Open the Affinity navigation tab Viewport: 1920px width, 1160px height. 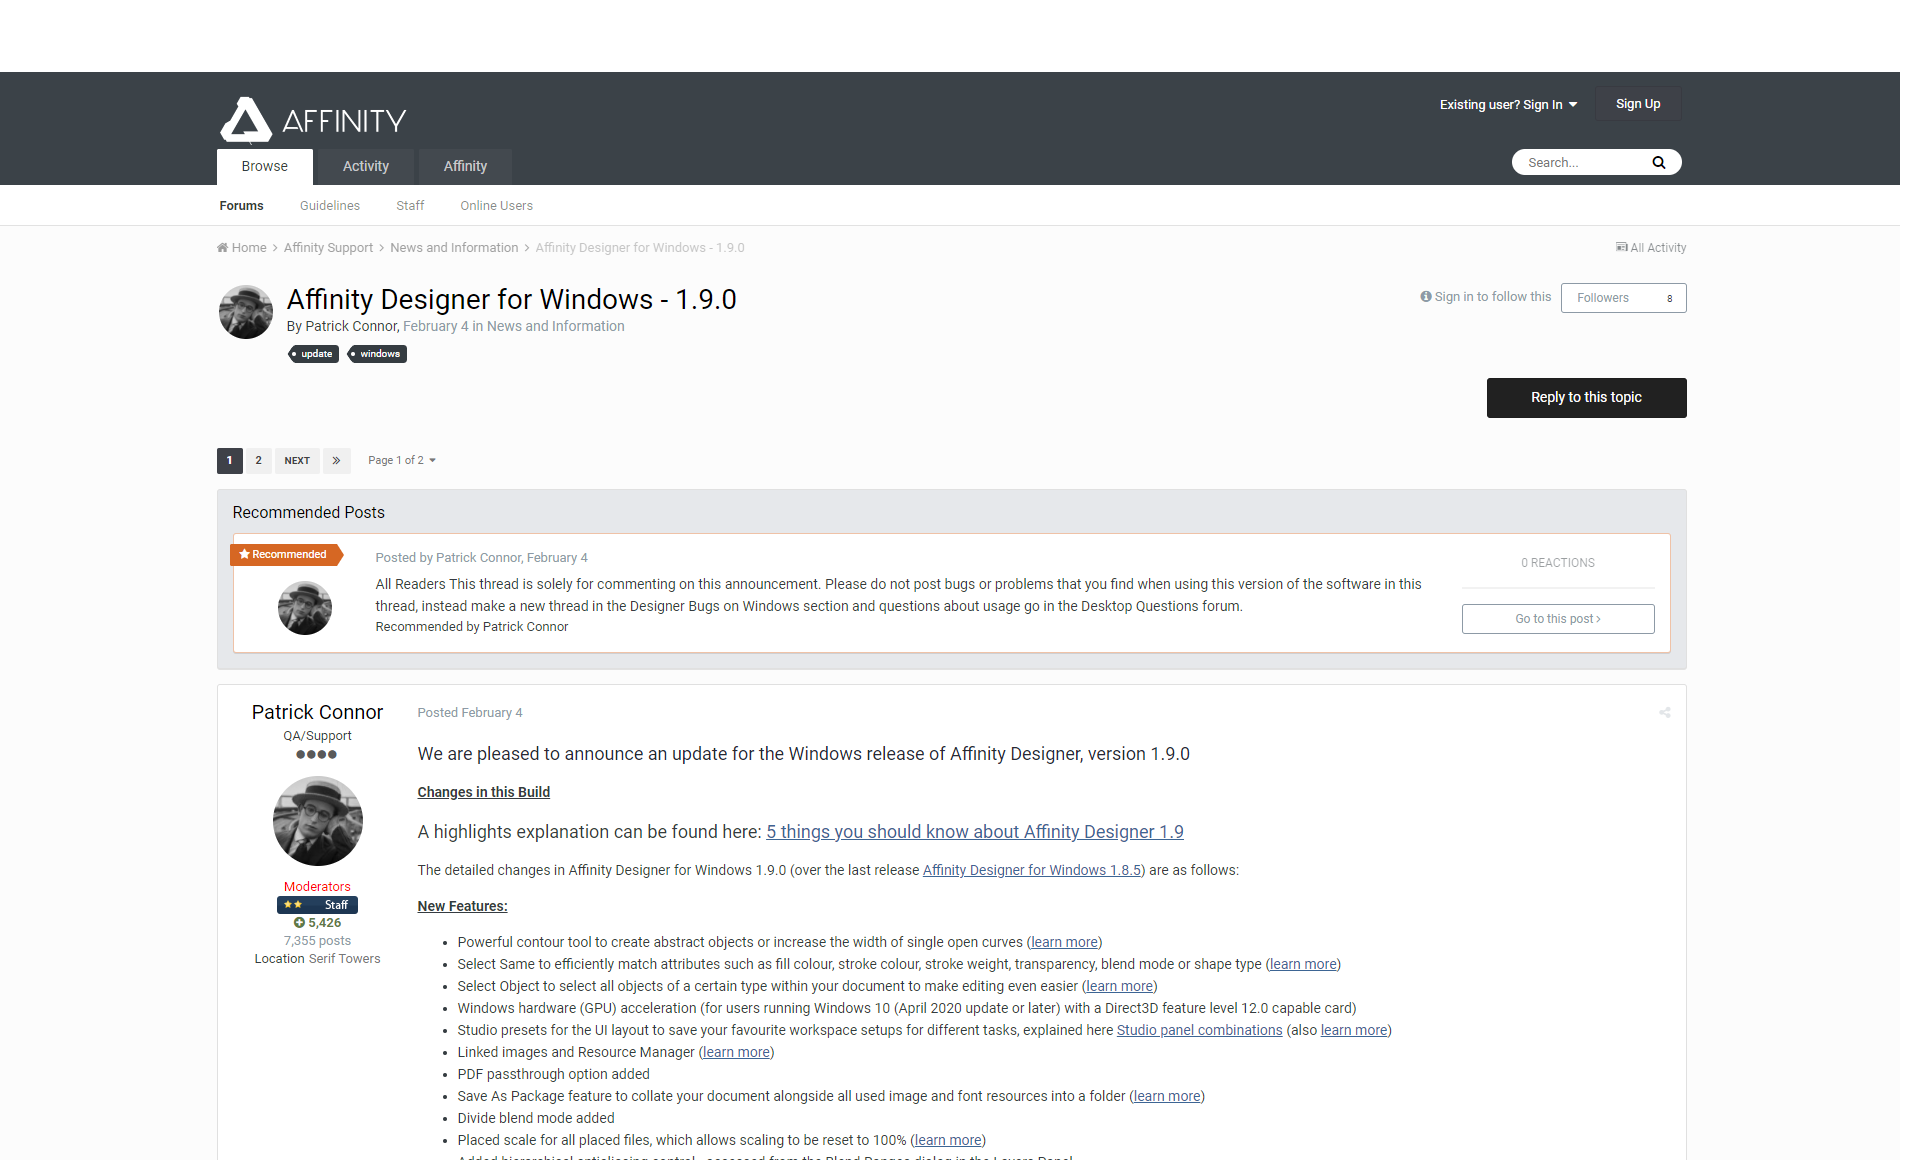pyautogui.click(x=465, y=167)
